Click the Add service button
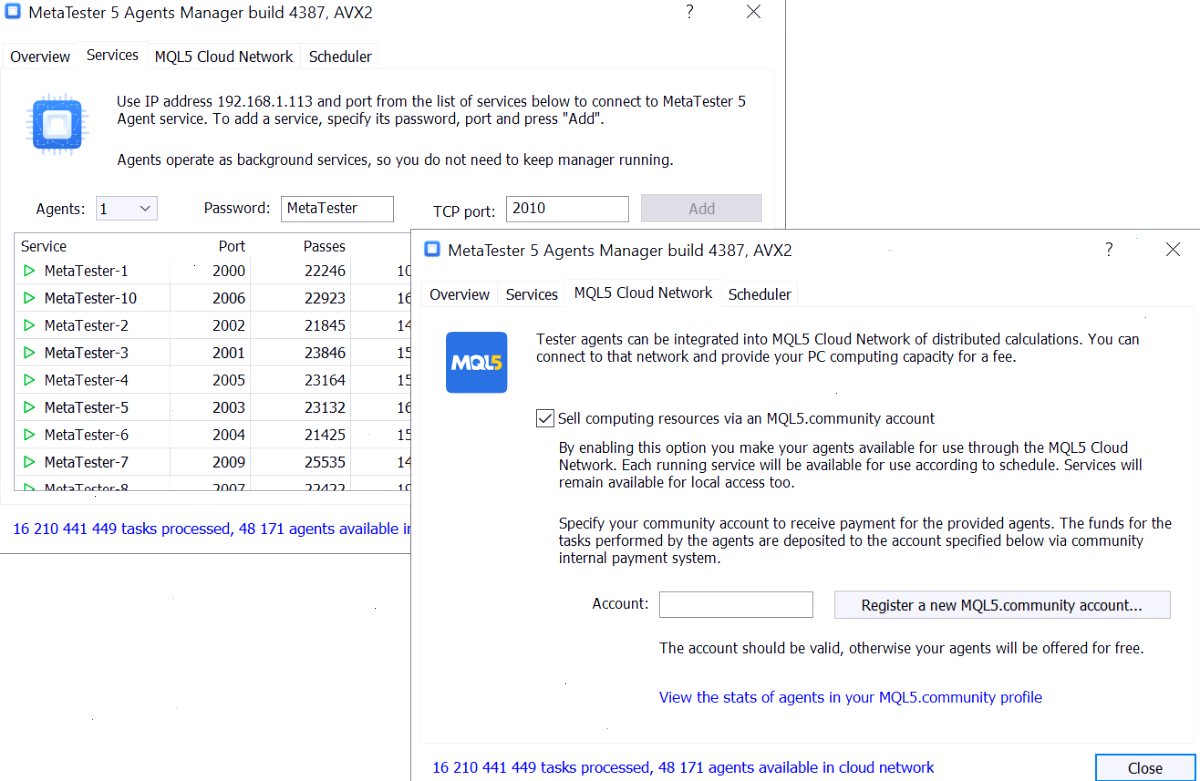Viewport: 1200px width, 781px height. click(x=701, y=208)
